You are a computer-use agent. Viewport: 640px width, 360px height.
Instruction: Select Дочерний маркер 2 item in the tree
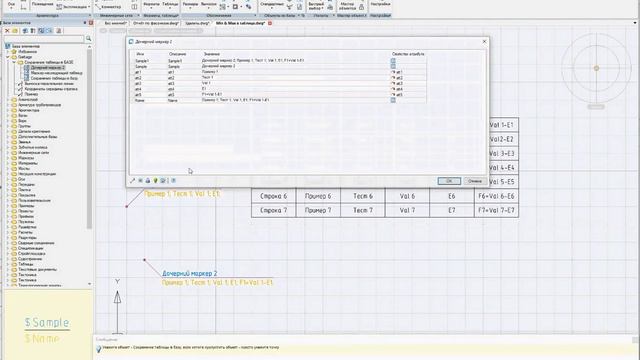coord(48,67)
